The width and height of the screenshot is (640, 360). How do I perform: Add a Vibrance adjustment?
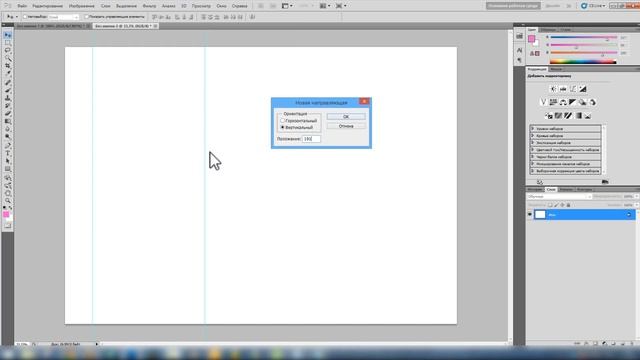[543, 102]
